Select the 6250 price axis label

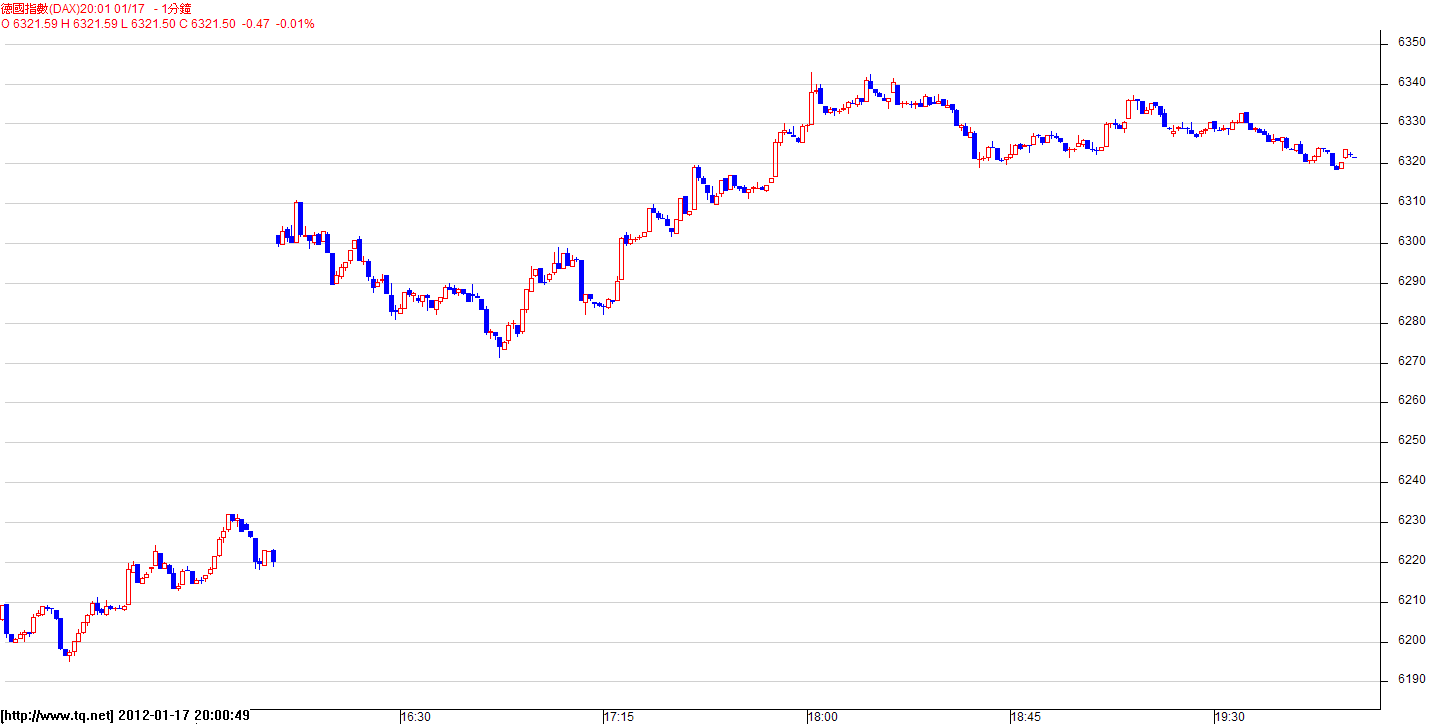point(1411,440)
